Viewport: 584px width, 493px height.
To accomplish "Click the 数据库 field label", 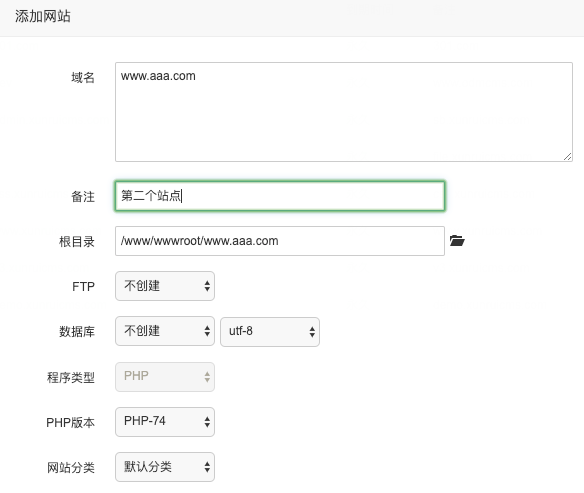I will (x=77, y=331).
